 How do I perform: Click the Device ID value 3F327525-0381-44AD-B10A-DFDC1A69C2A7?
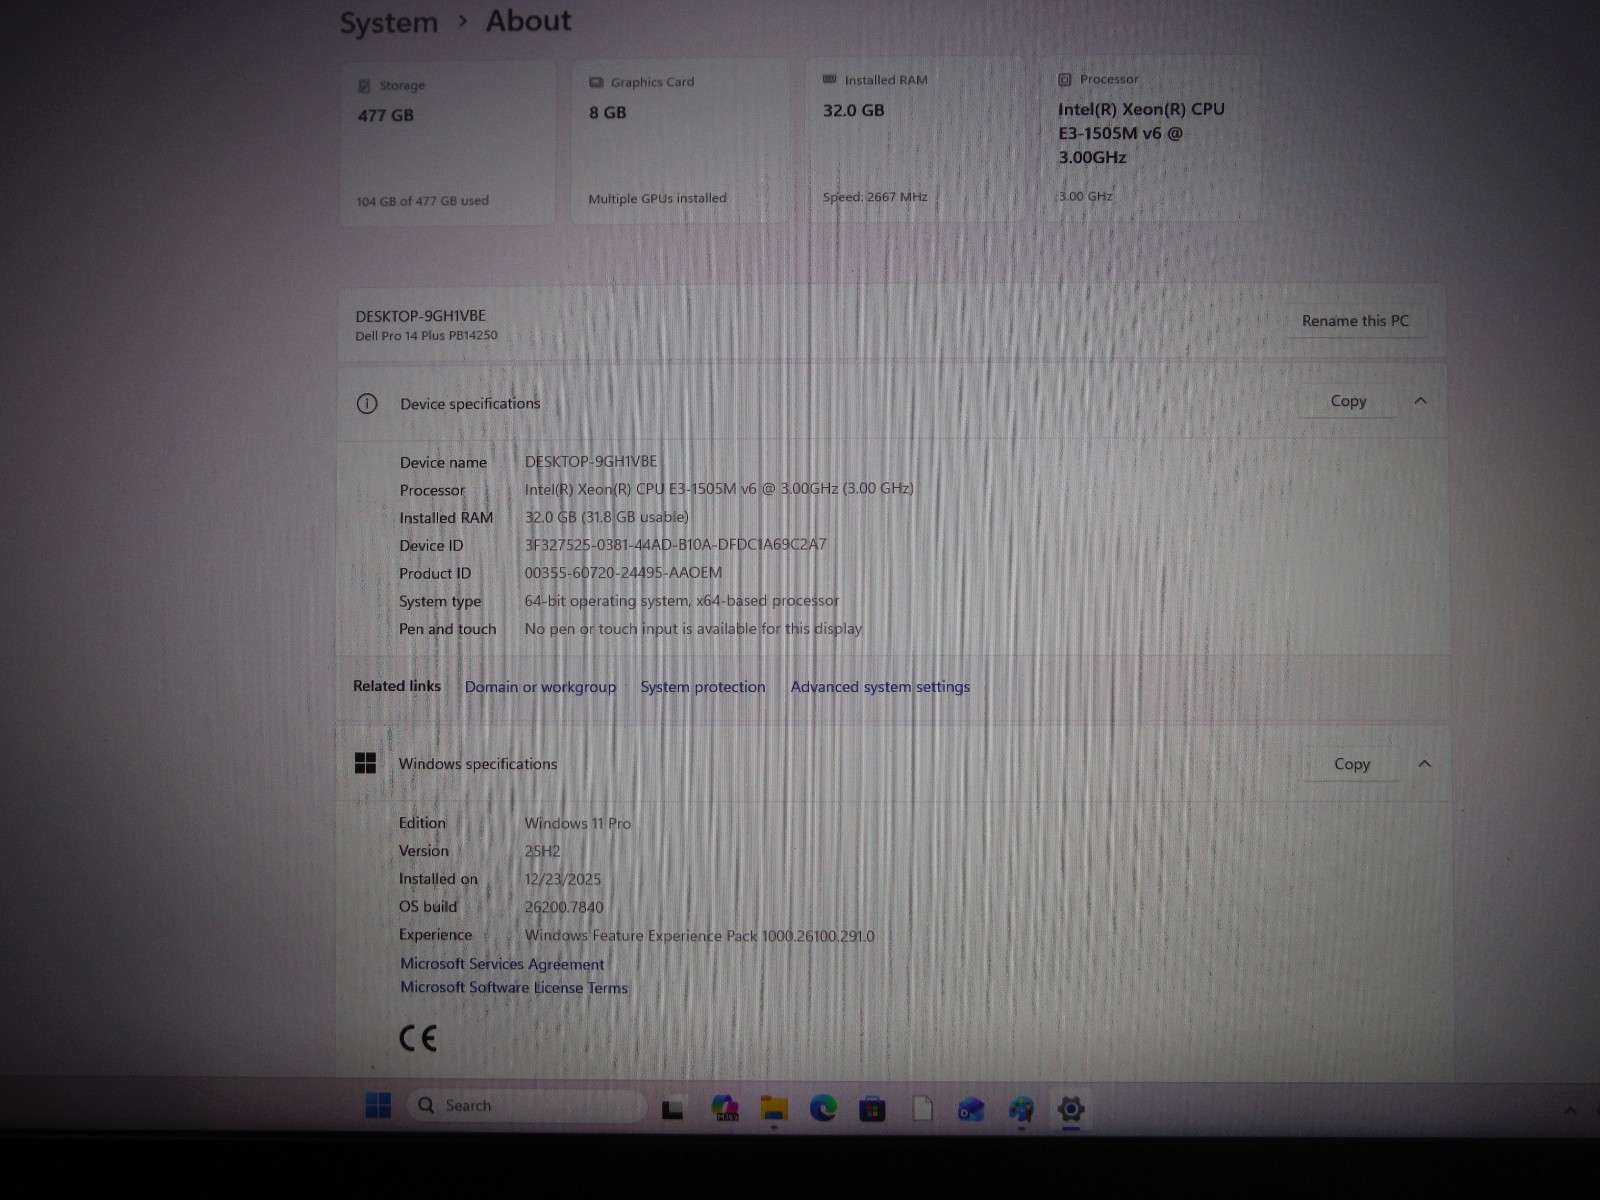676,545
